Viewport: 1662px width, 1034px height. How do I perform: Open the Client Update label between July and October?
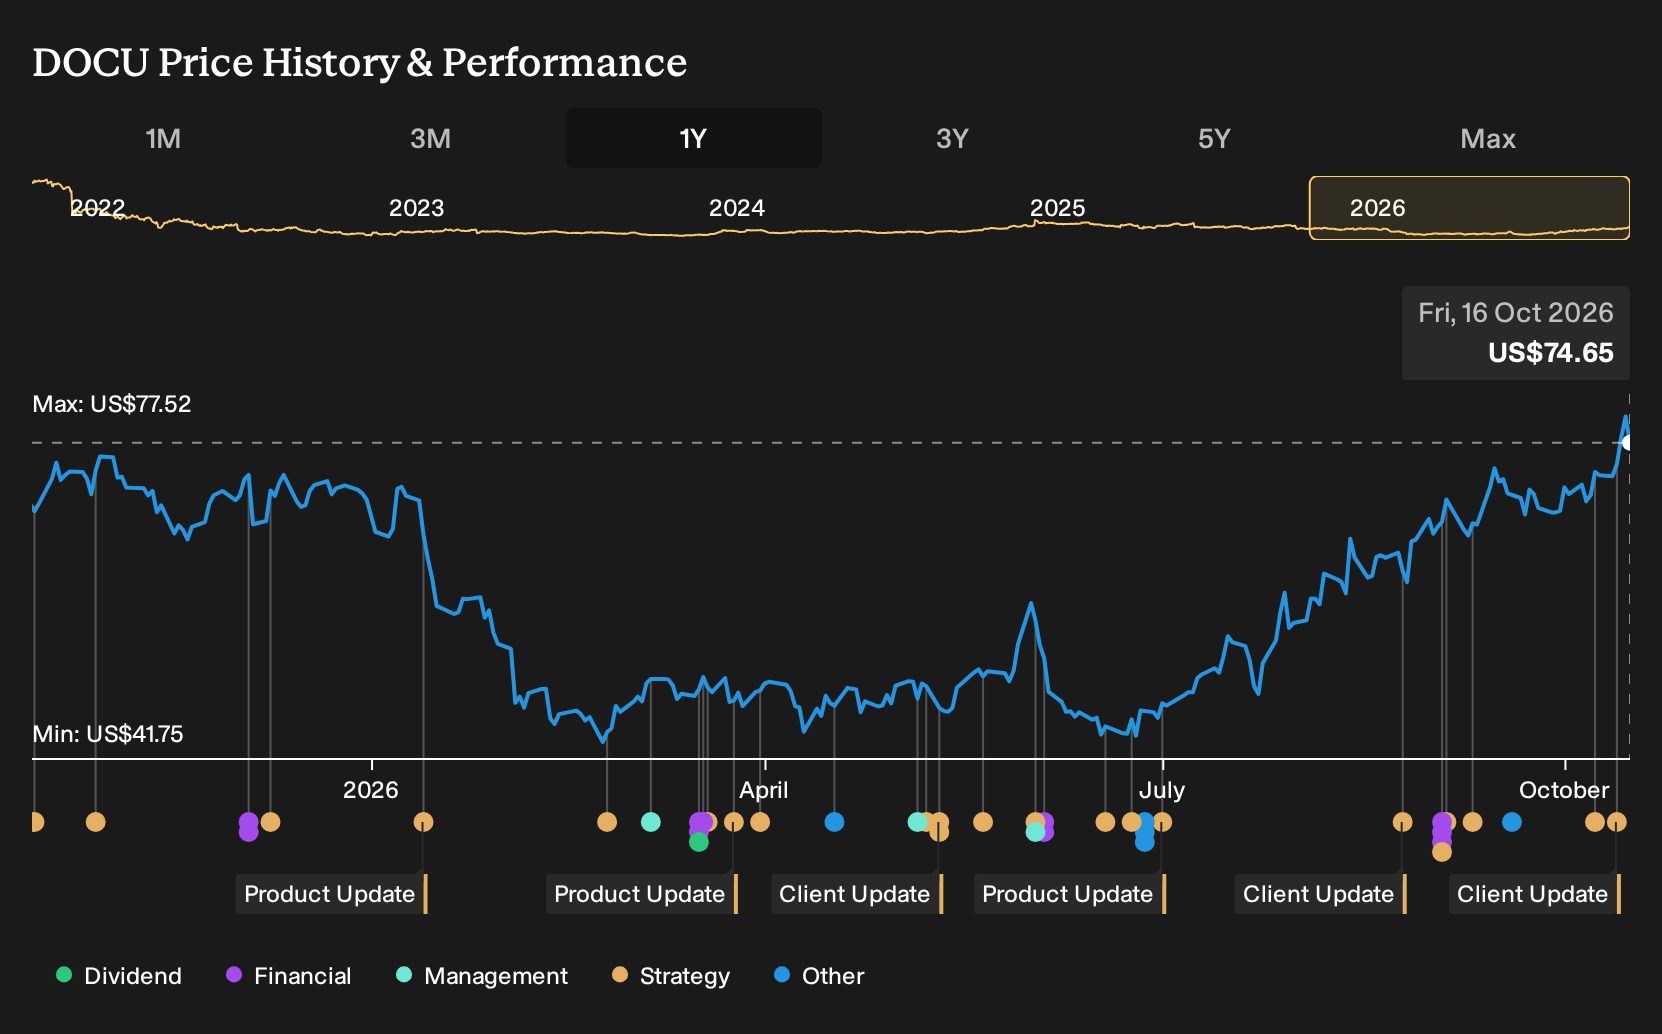point(1321,894)
